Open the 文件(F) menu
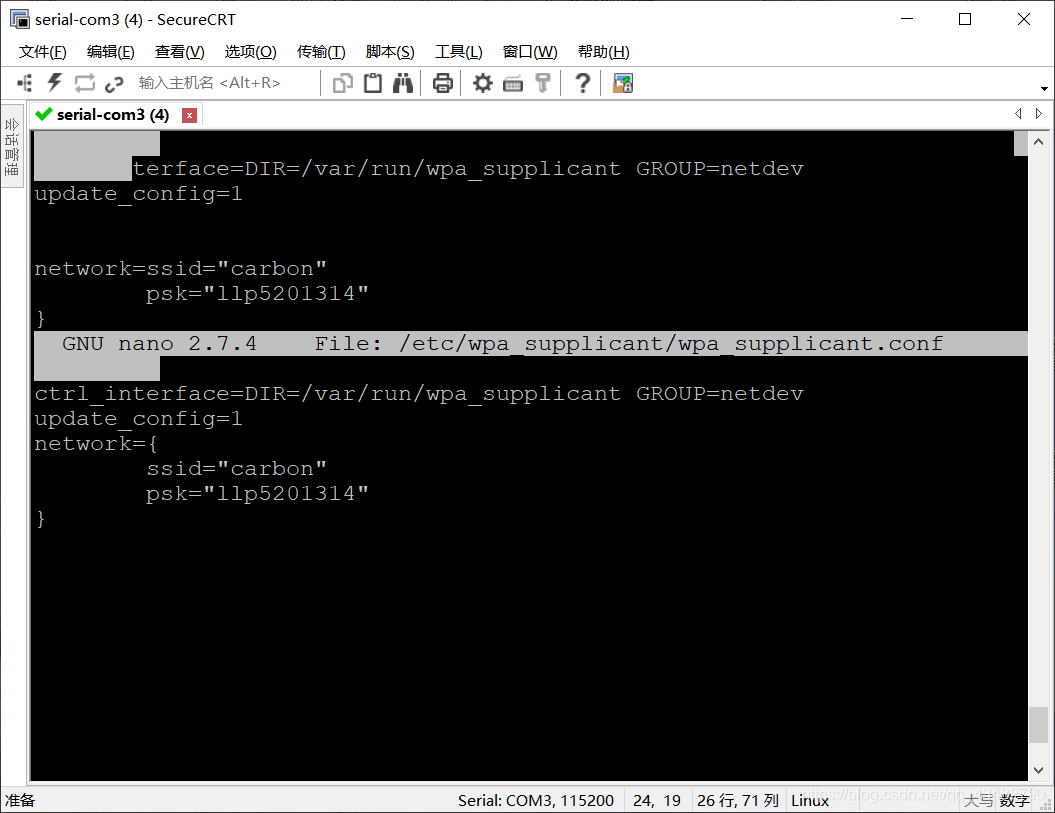Screen dimensions: 1055x813 pos(42,52)
